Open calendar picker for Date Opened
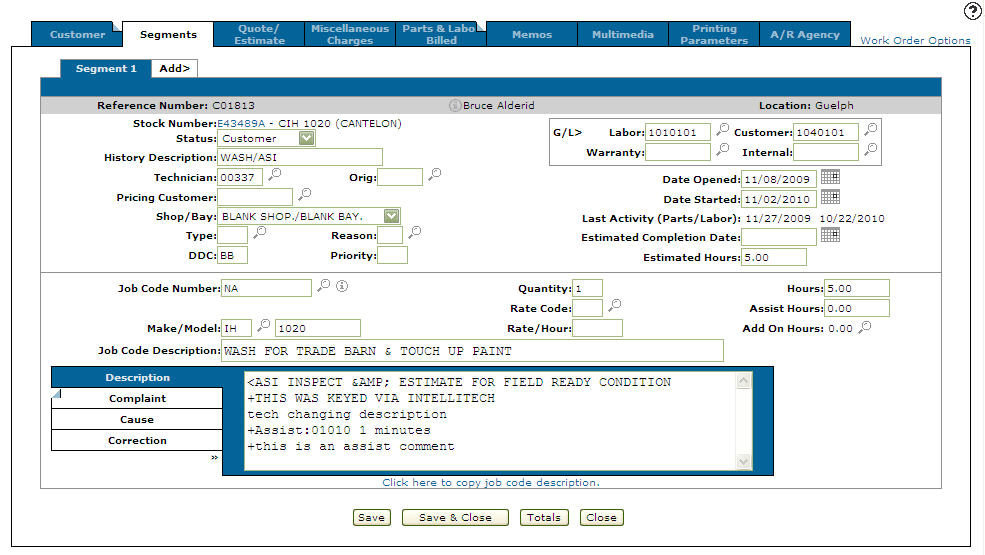Screen dimensions: 985x555 830,177
